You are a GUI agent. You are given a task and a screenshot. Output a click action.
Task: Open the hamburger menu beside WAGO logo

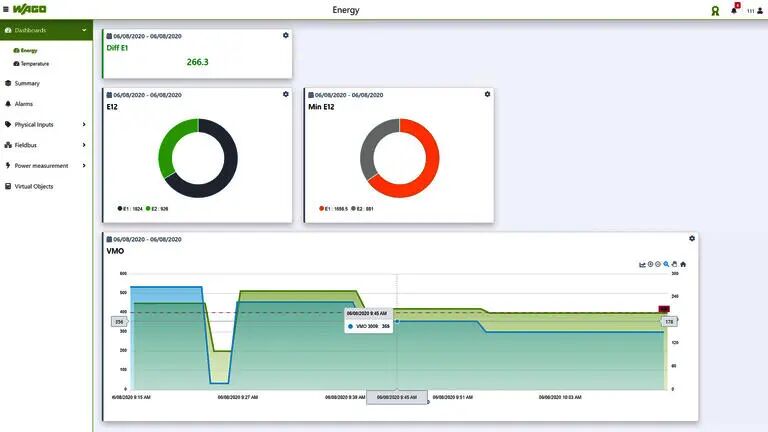coord(6,9)
